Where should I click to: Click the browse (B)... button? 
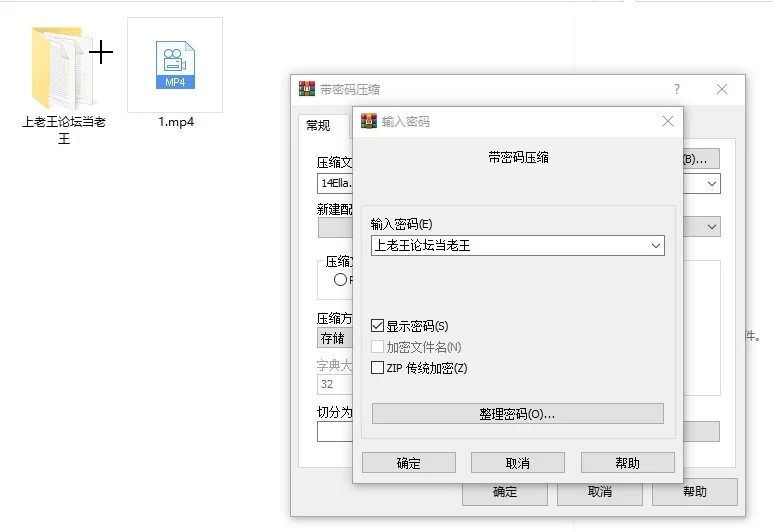pos(701,159)
